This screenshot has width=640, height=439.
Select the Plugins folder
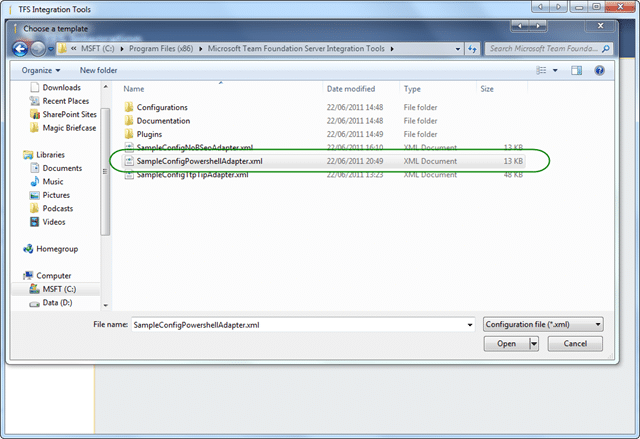(x=149, y=134)
